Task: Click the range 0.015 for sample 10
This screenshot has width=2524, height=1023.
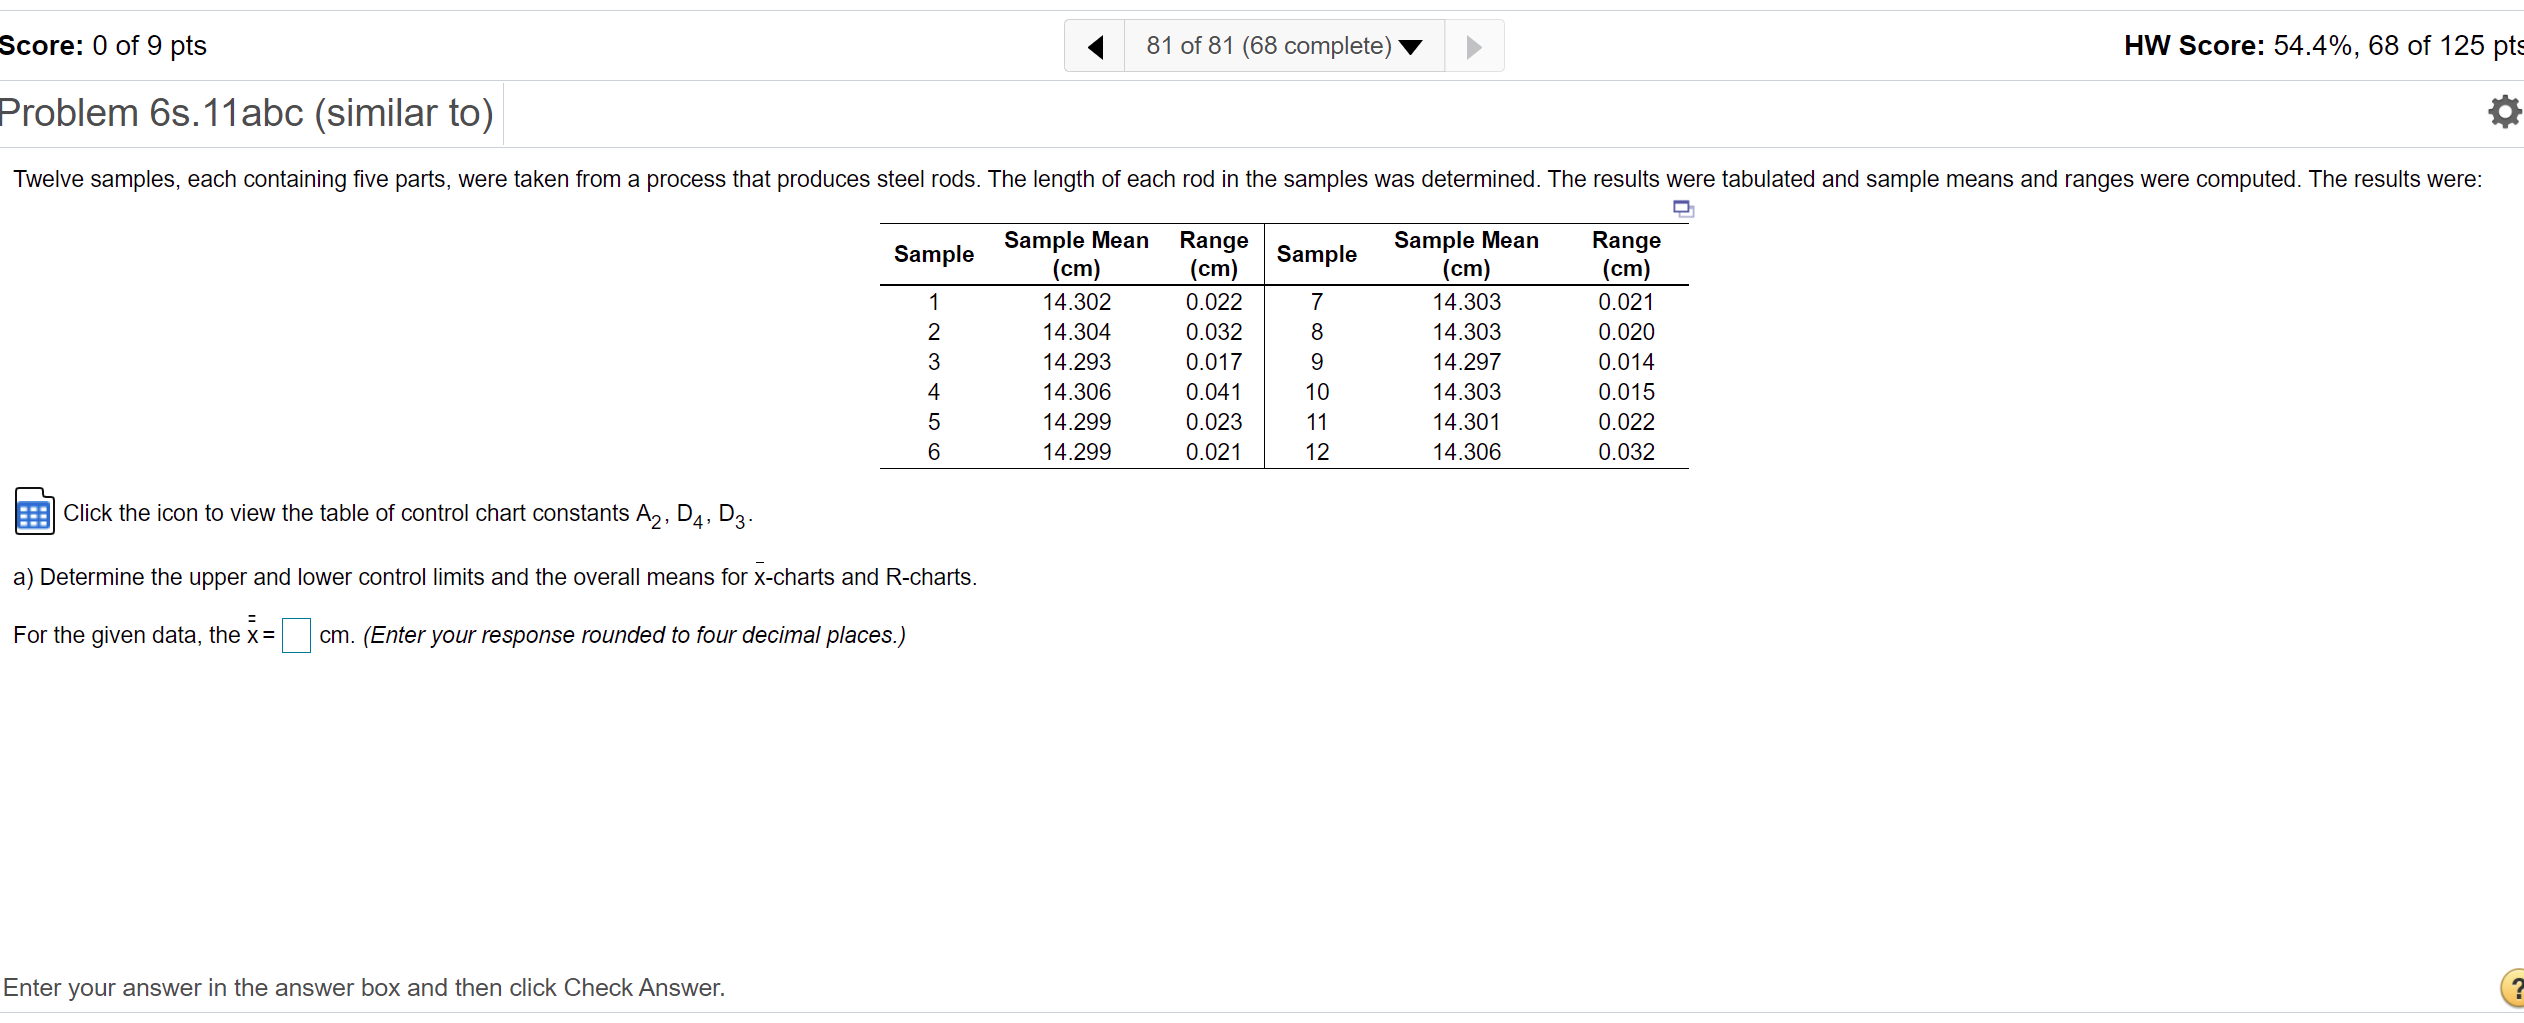Action: point(1626,392)
